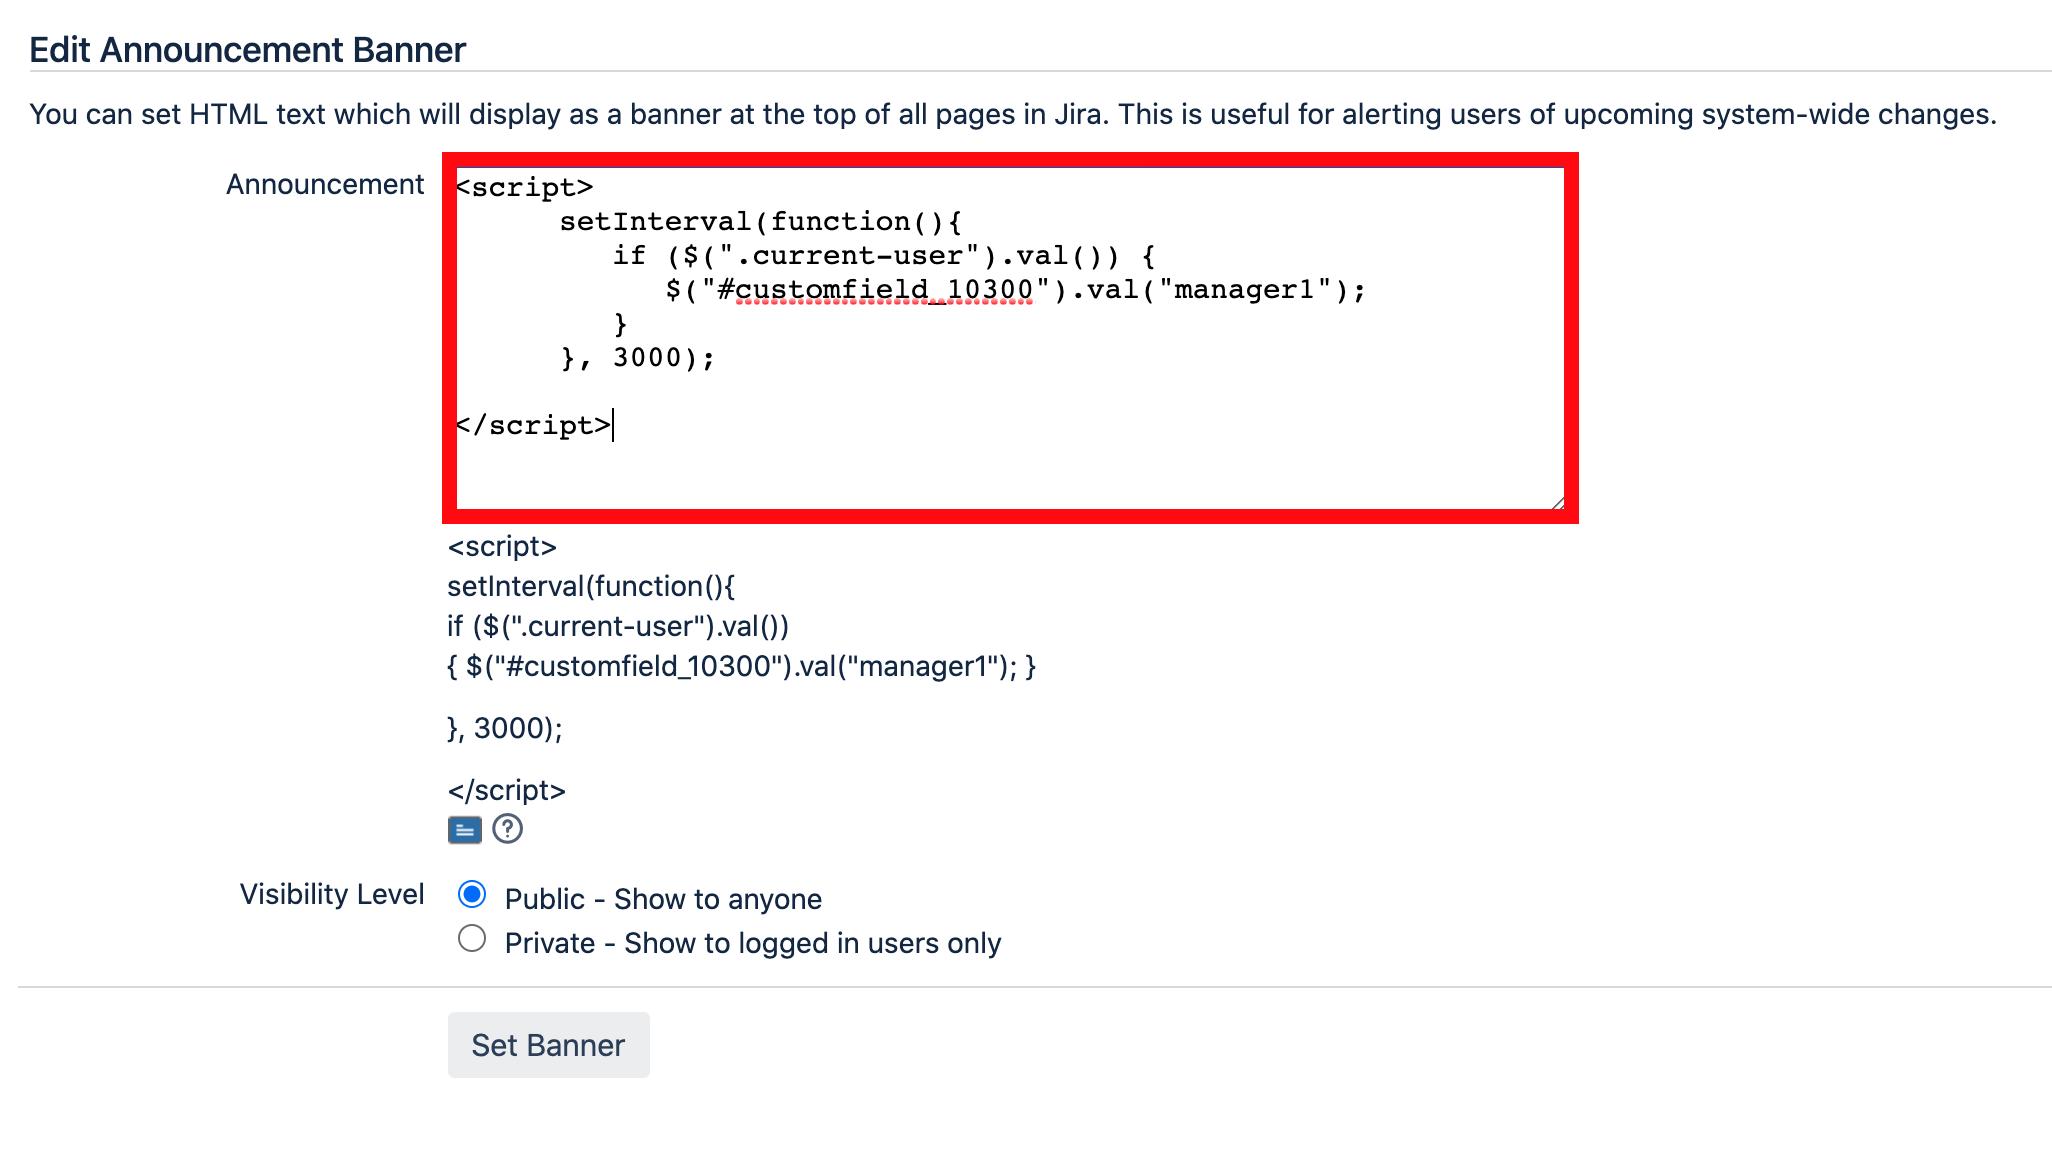
Task: Click the preview '<script>' opening tag text
Action: click(x=502, y=546)
